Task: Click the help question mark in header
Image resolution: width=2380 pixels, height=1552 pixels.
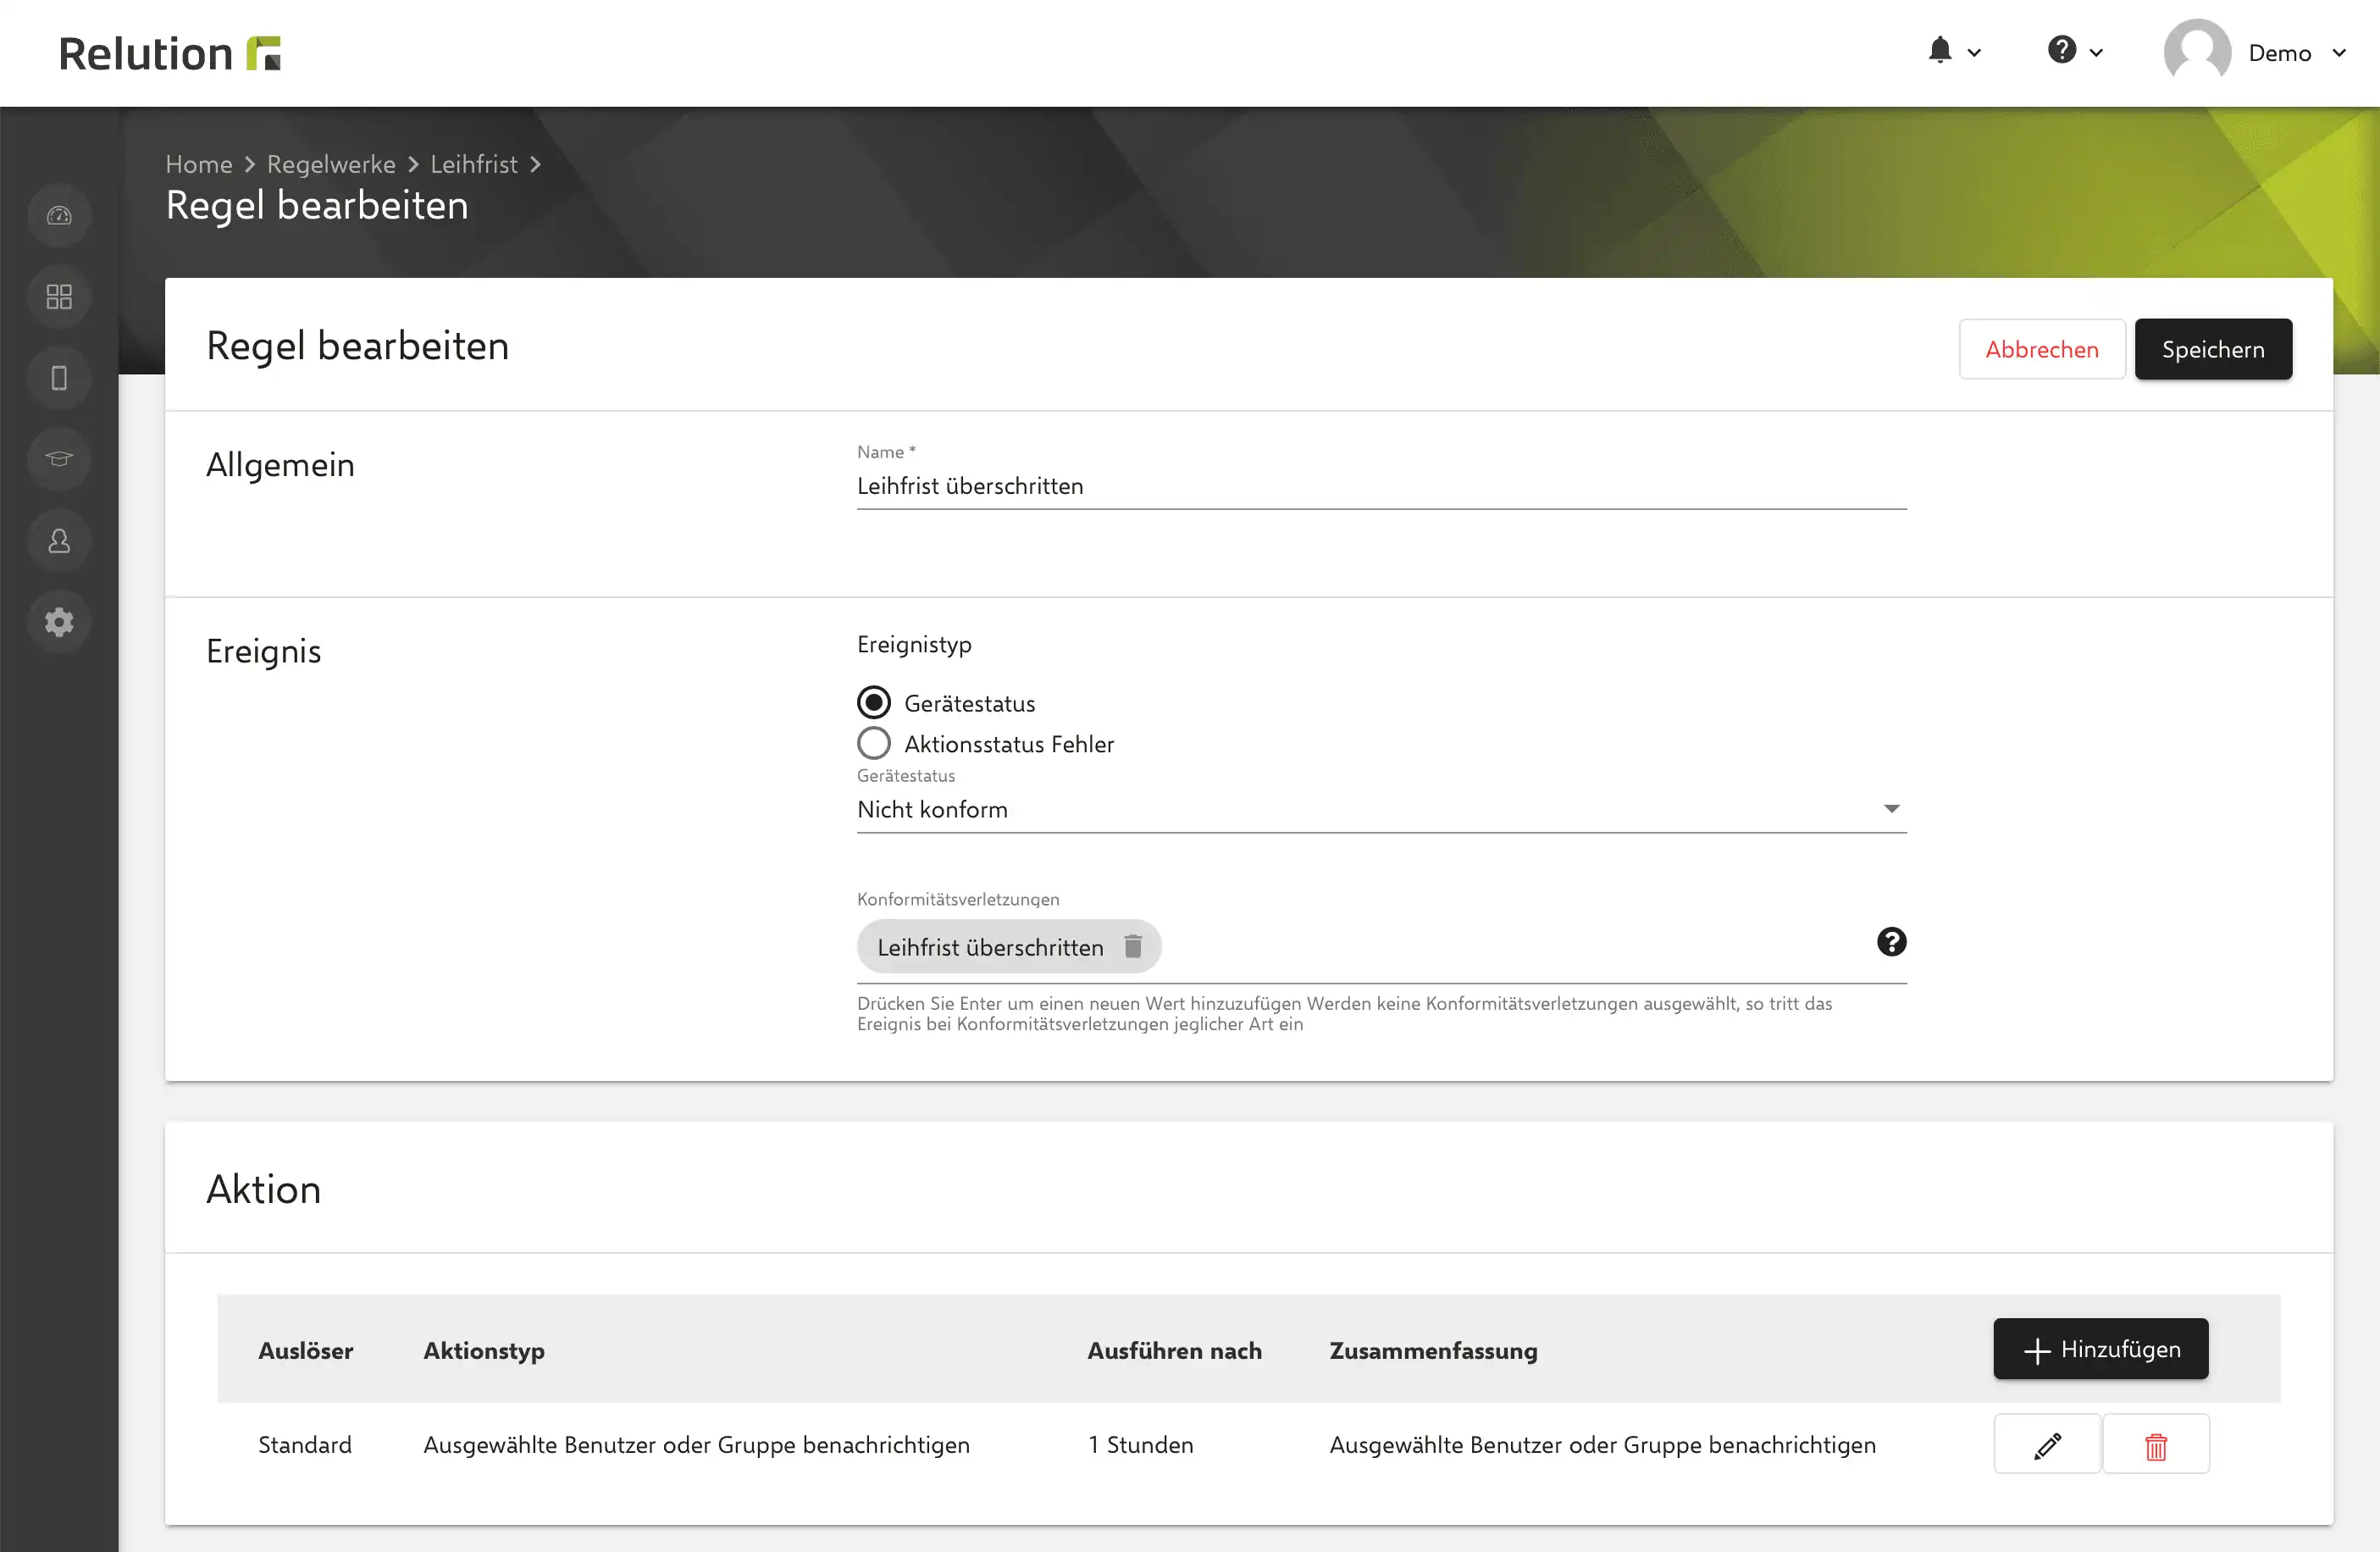Action: click(2062, 50)
